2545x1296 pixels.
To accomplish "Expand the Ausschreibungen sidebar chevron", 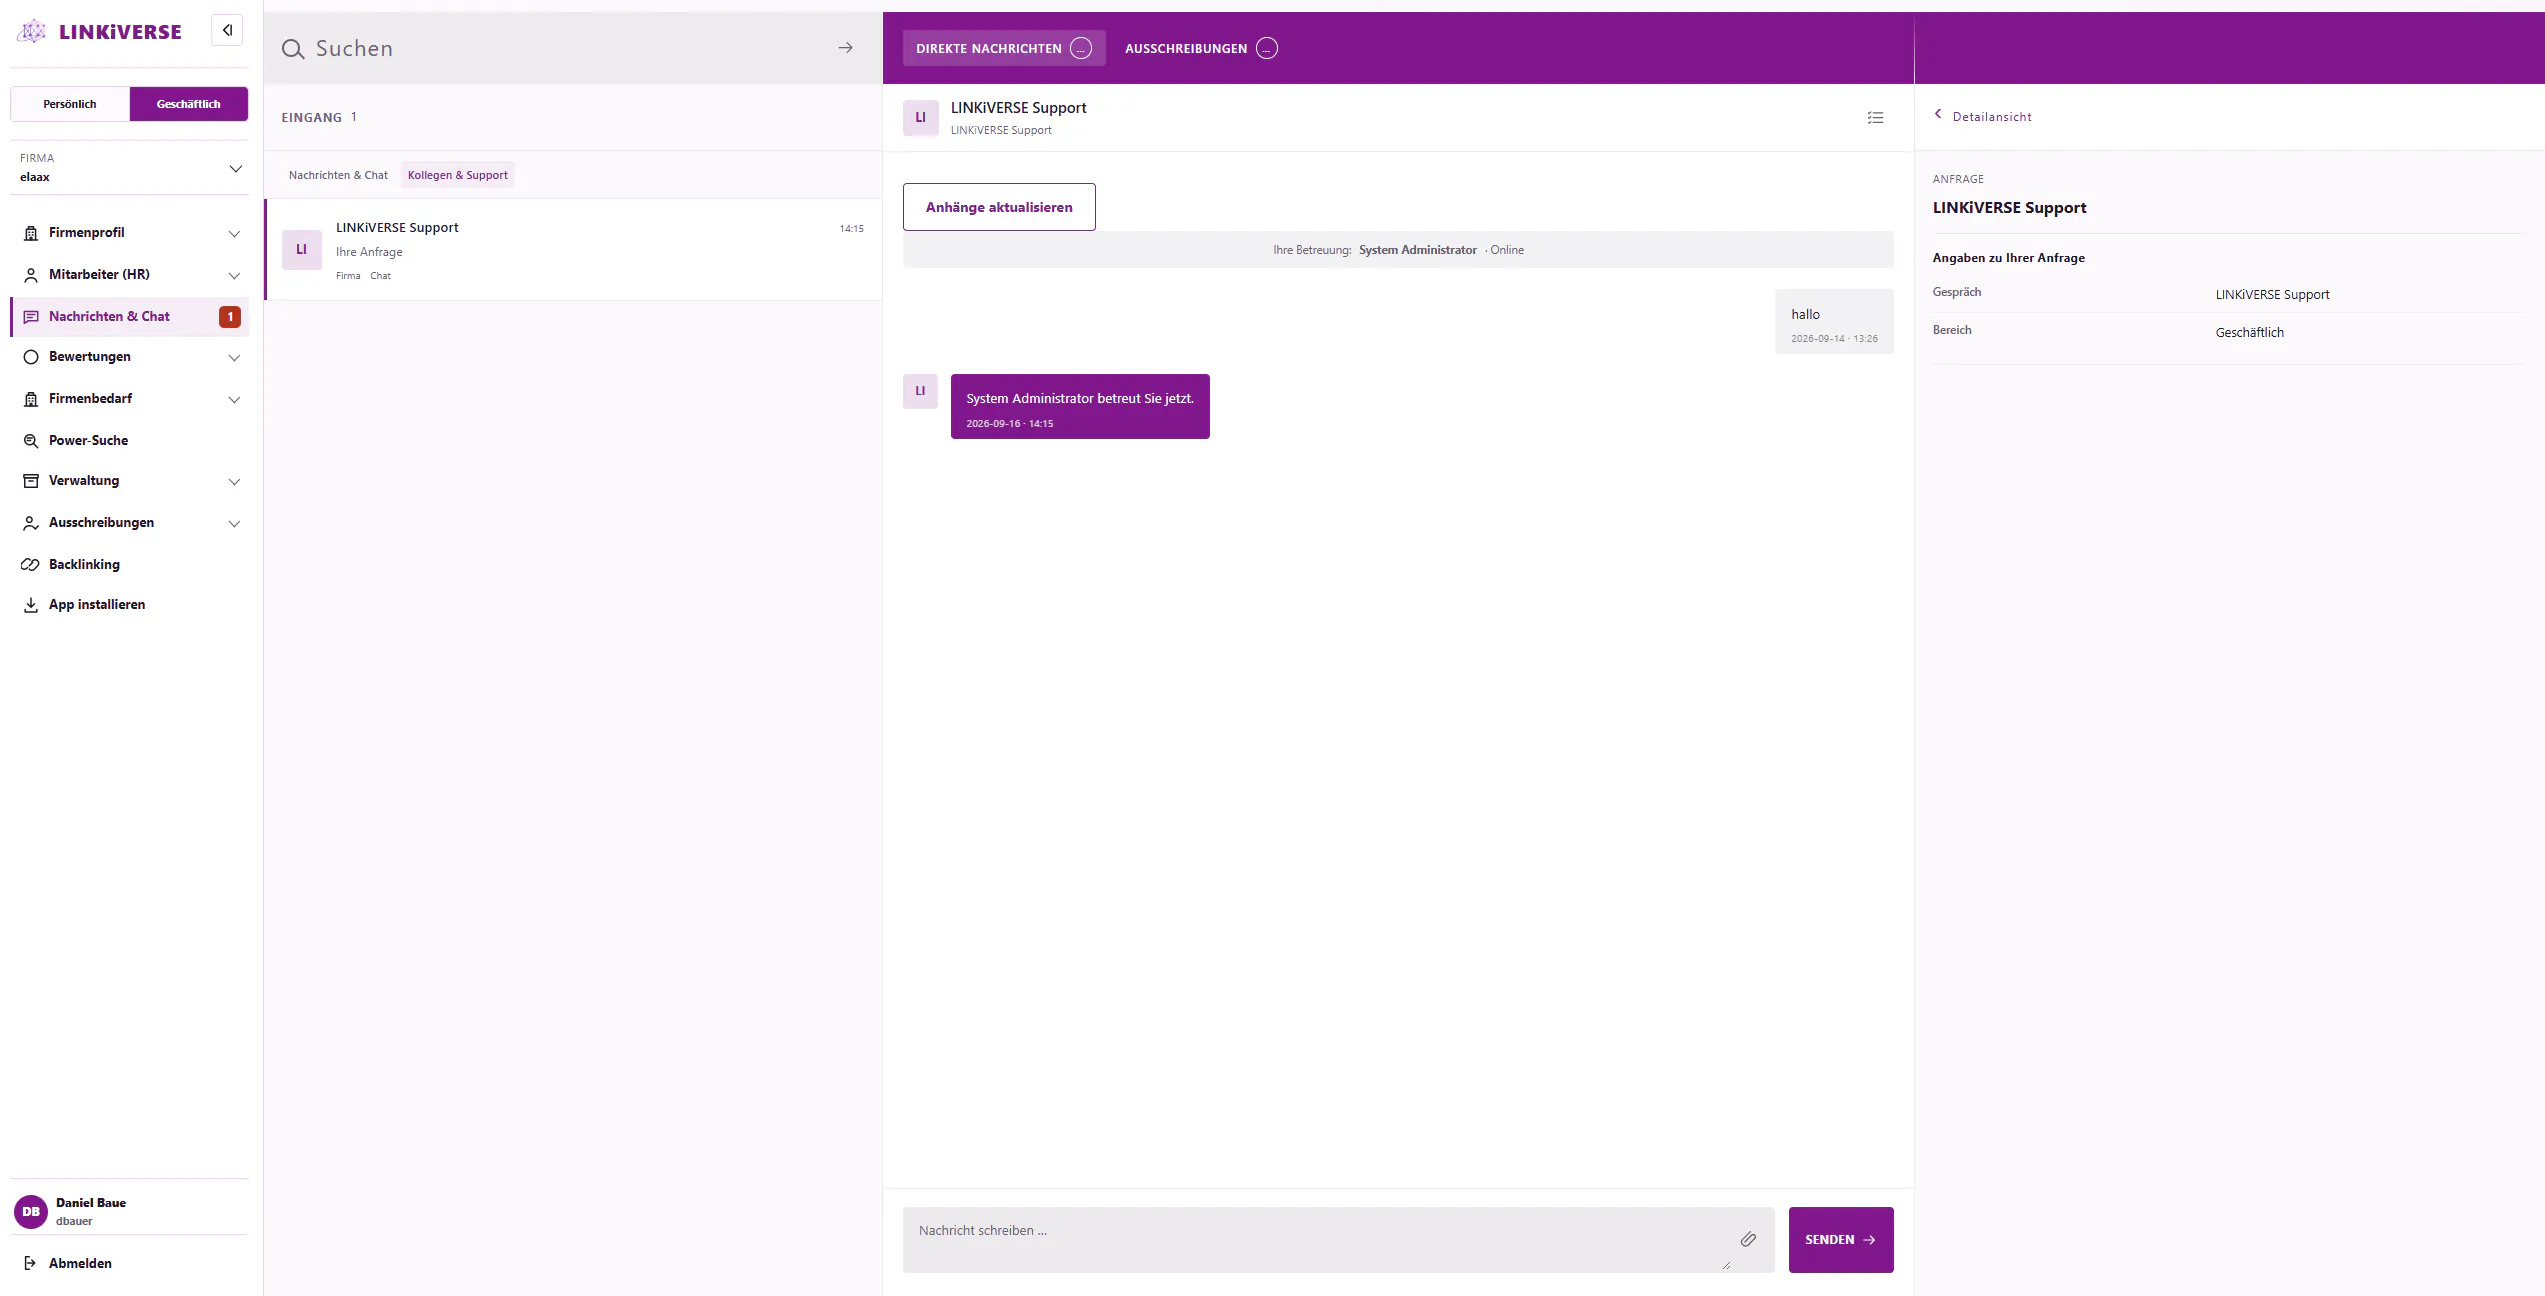I will tap(234, 524).
